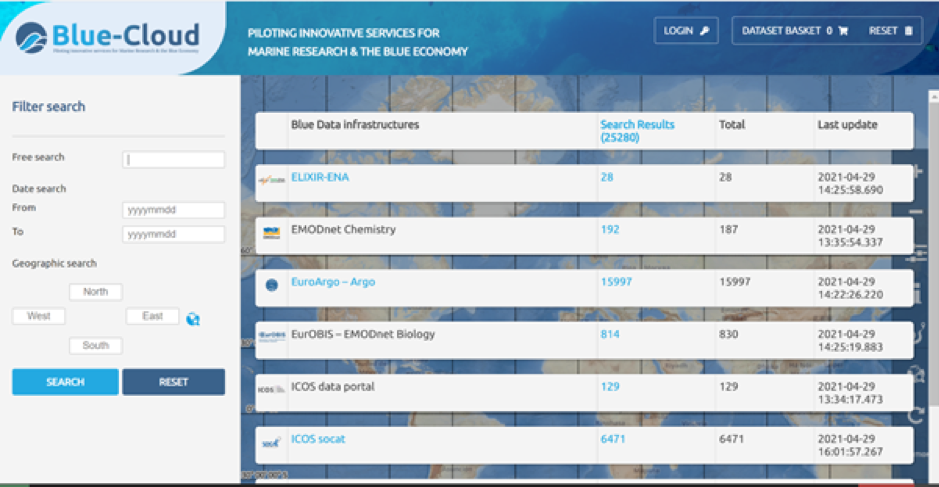Screen dimensions: 939x487
Task: Click the EuroArgo round blue logo
Action: [x=271, y=285]
